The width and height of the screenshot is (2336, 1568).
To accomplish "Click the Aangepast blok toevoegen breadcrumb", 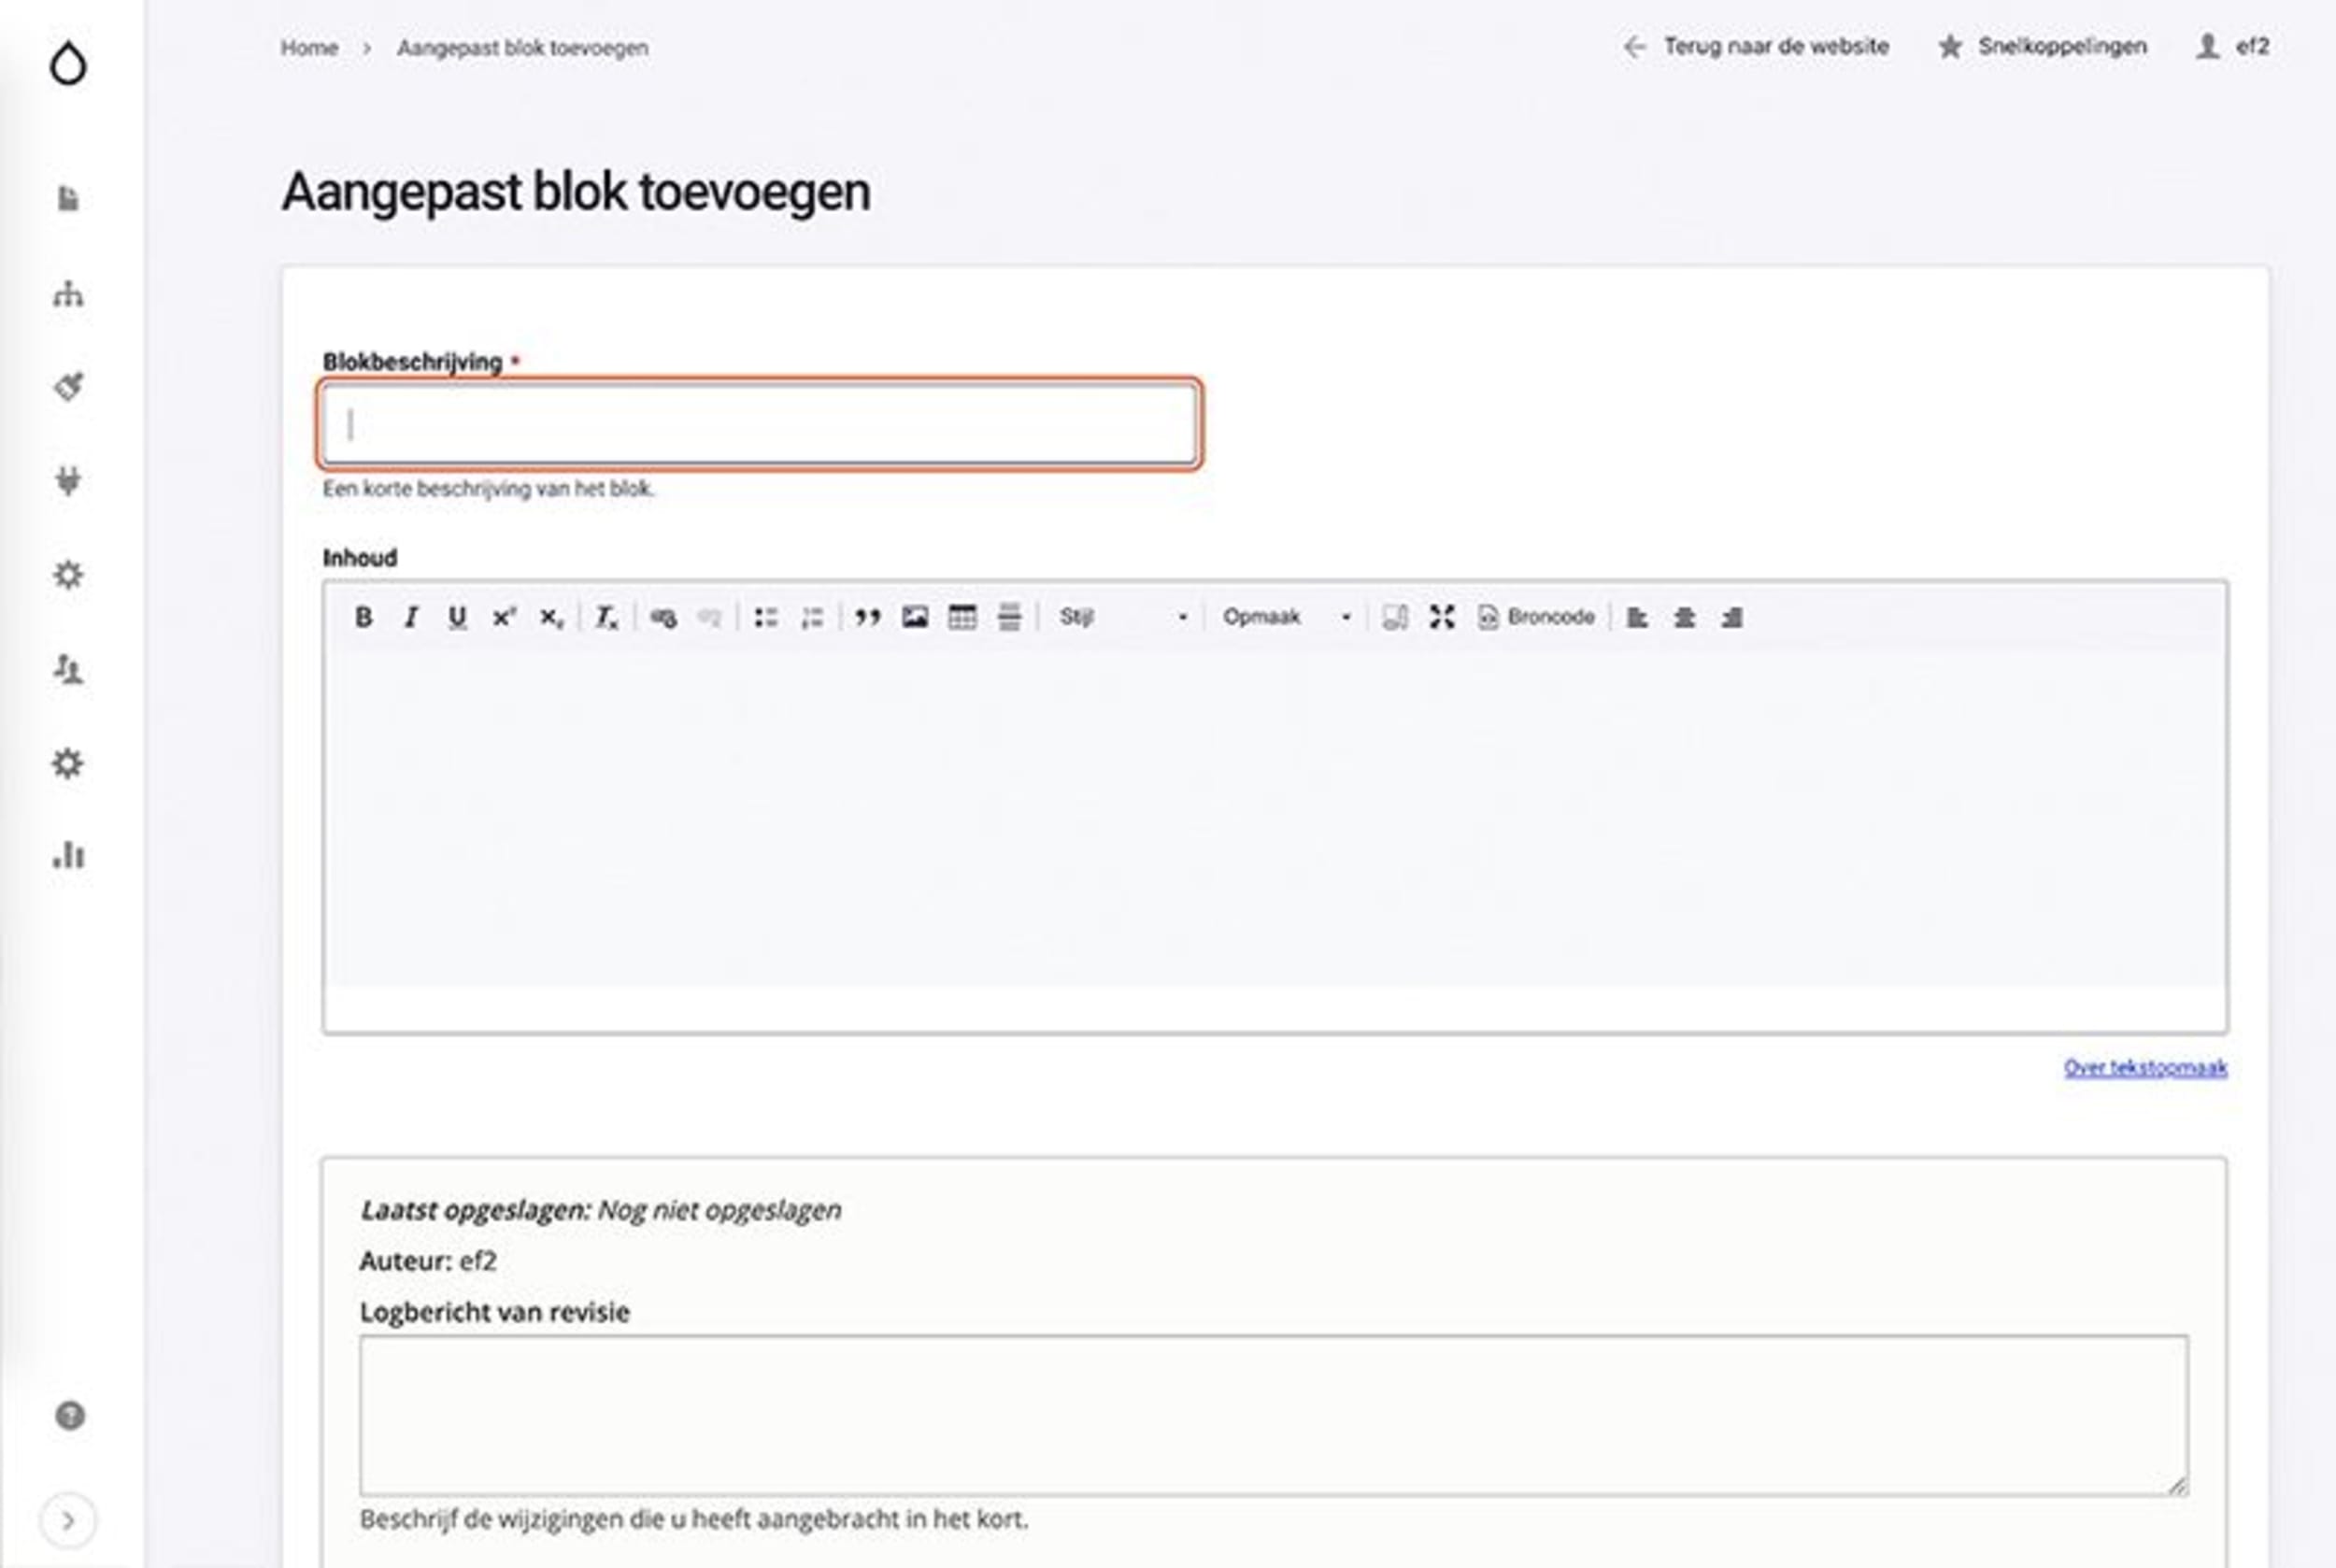I will [x=522, y=48].
